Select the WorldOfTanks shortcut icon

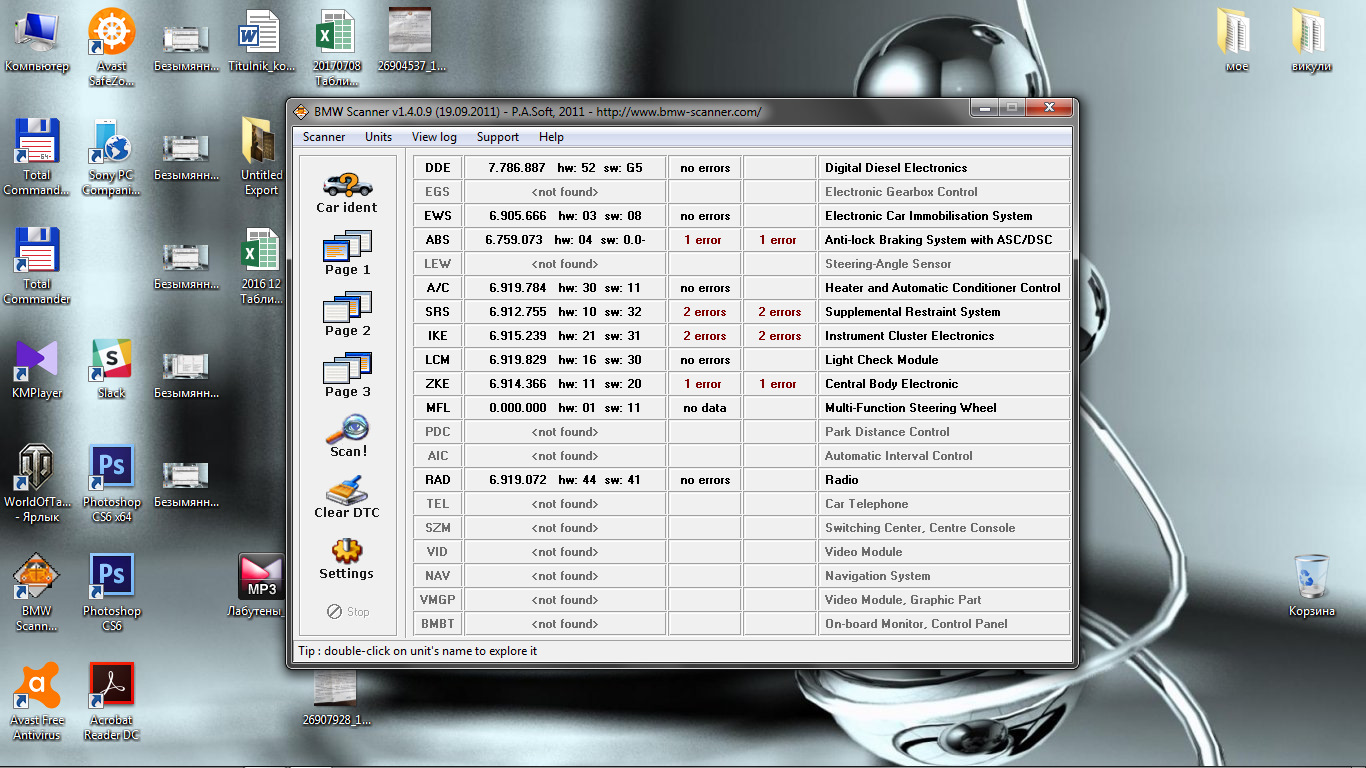[x=37, y=484]
